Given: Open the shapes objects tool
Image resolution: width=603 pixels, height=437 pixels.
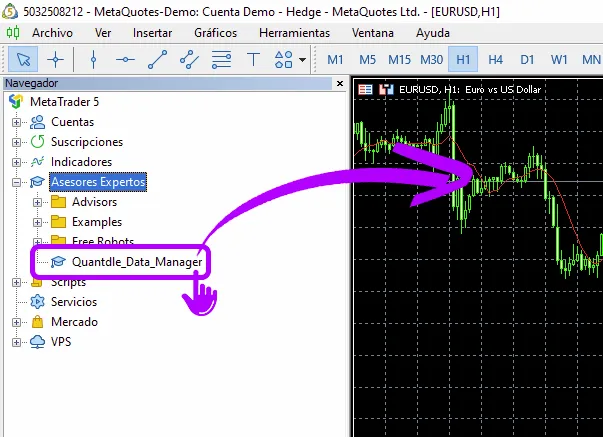Looking at the screenshot, I should 284,60.
